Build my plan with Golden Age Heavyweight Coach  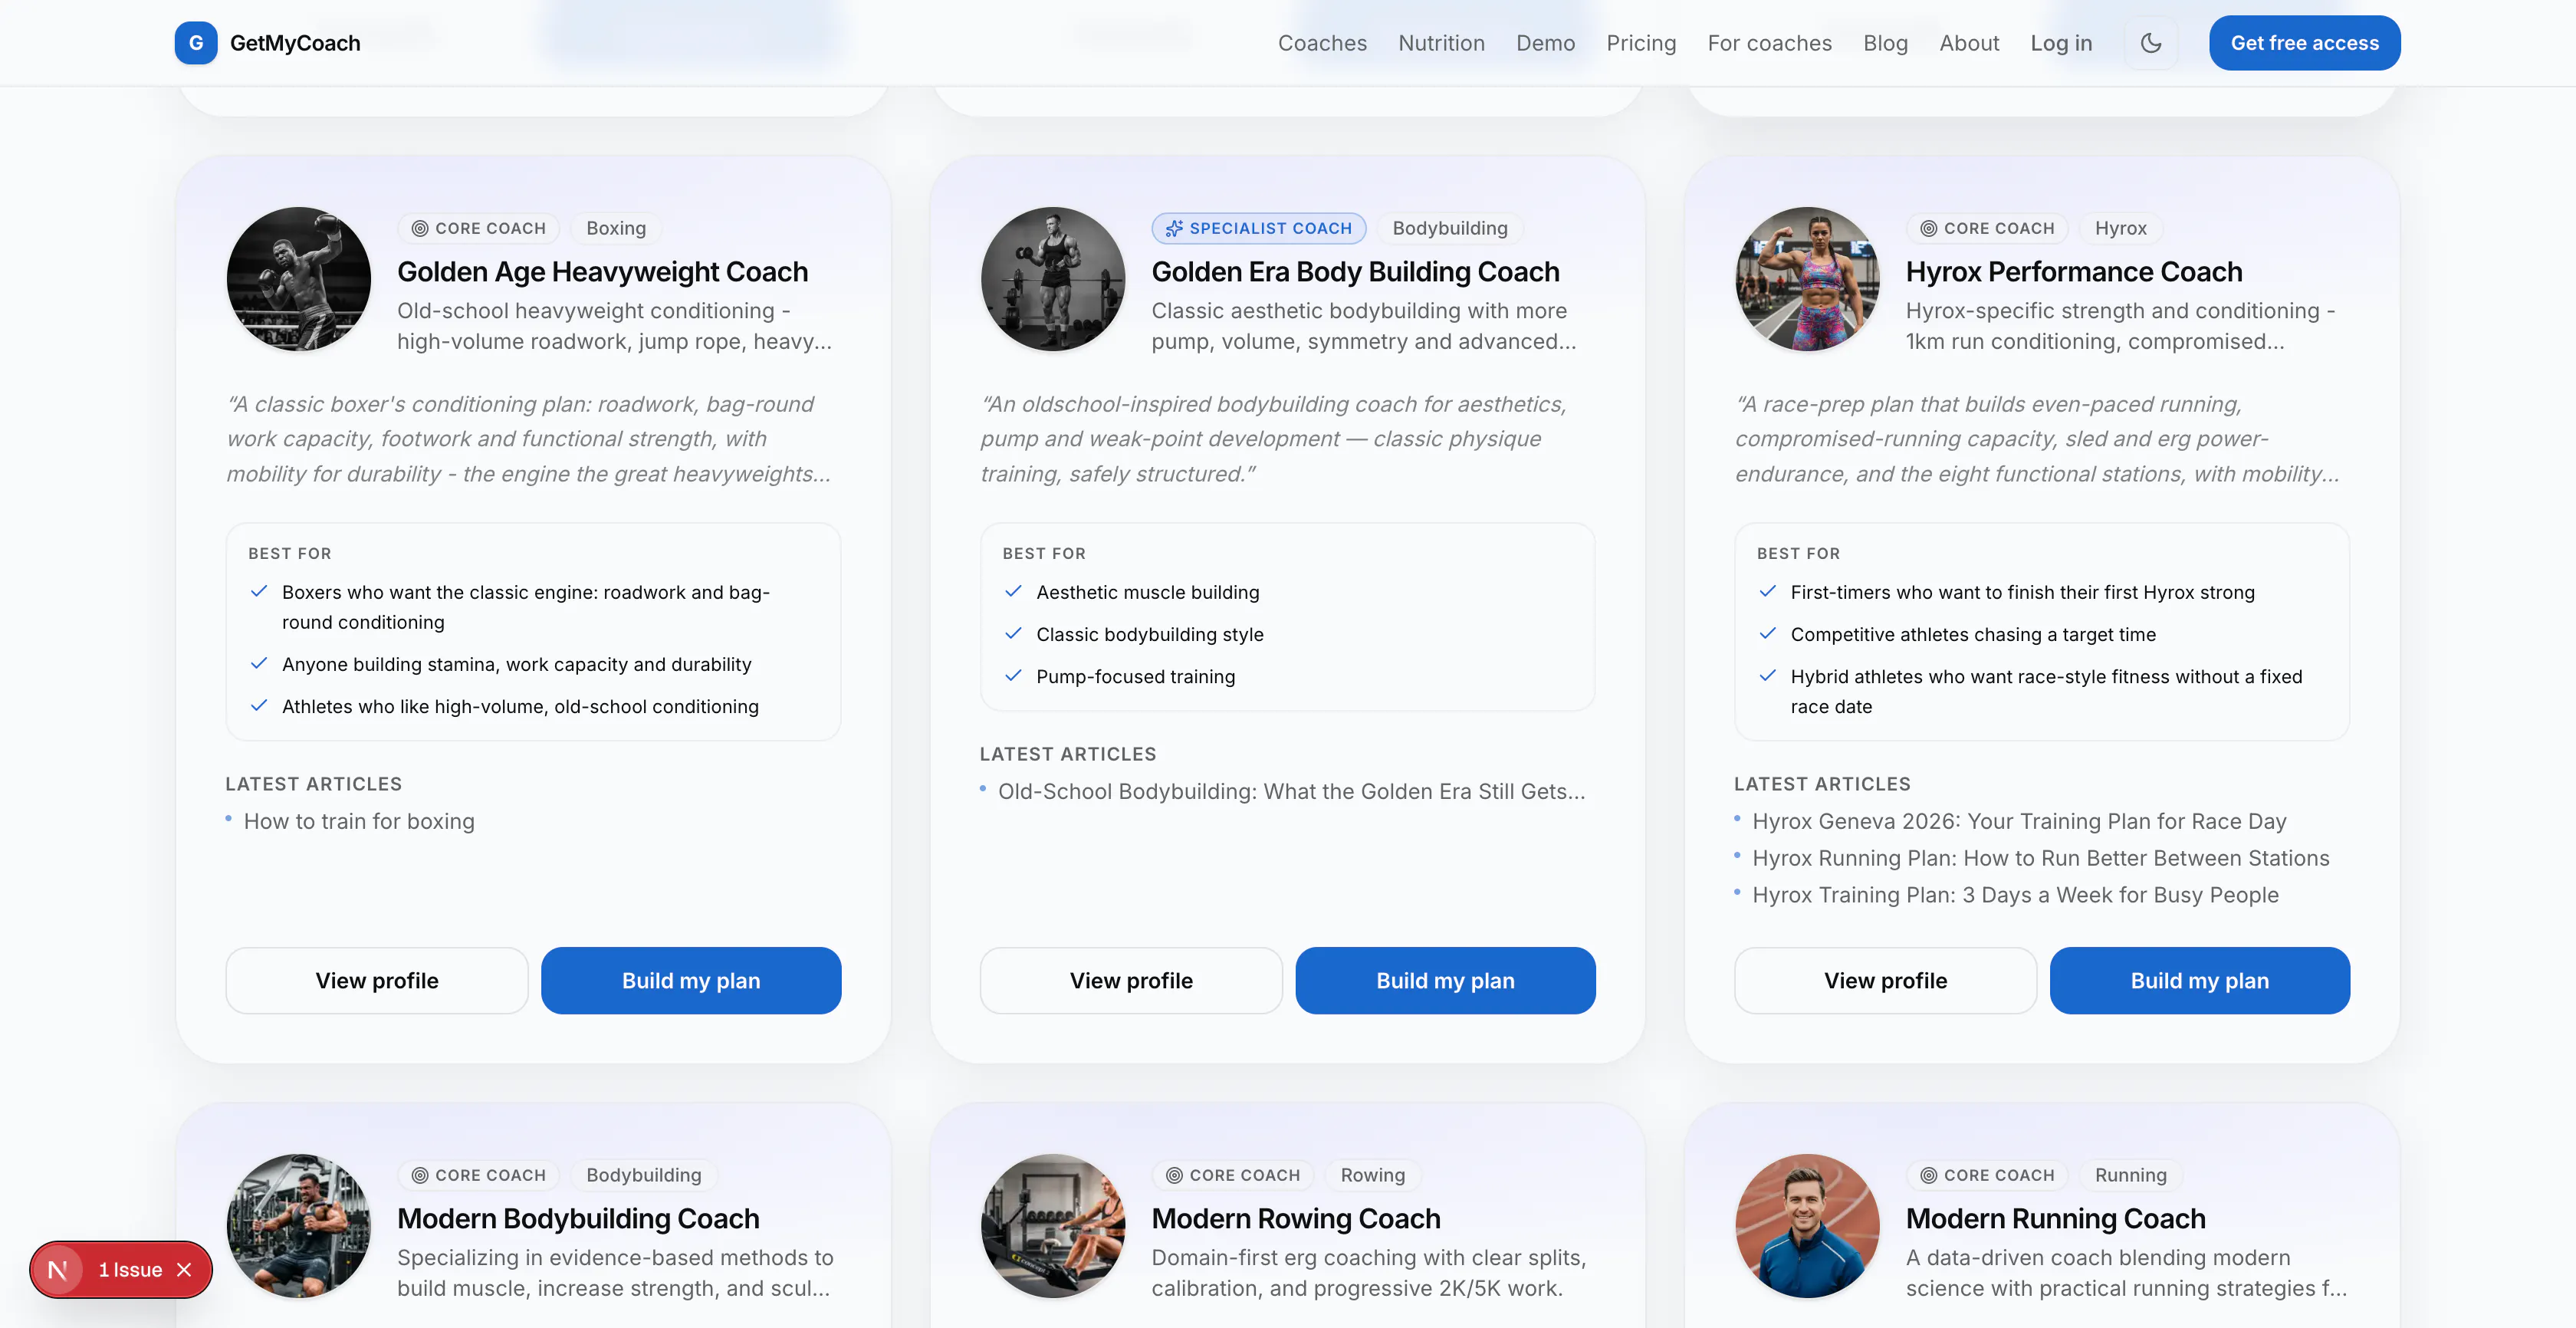(x=691, y=980)
